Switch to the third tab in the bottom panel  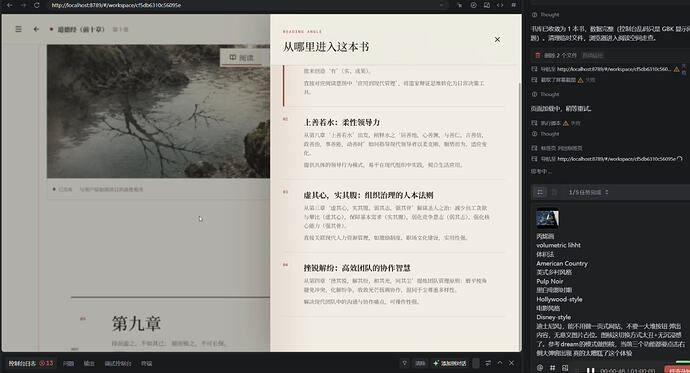89,363
